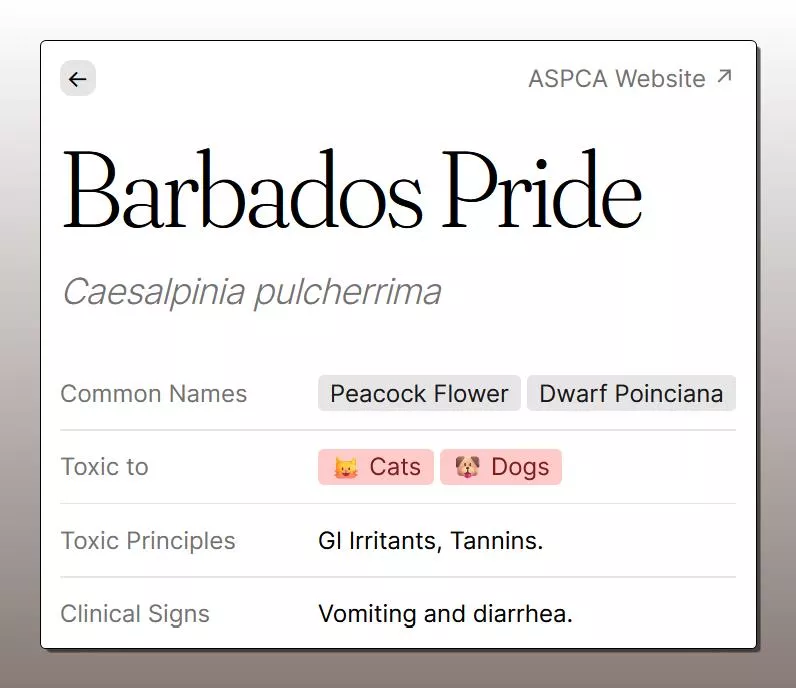The width and height of the screenshot is (796, 688).
Task: Click the Common Names label
Action: [153, 394]
